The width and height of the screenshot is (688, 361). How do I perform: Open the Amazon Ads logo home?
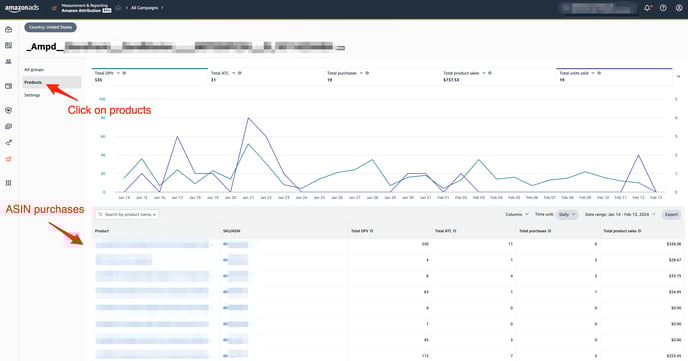click(x=22, y=8)
